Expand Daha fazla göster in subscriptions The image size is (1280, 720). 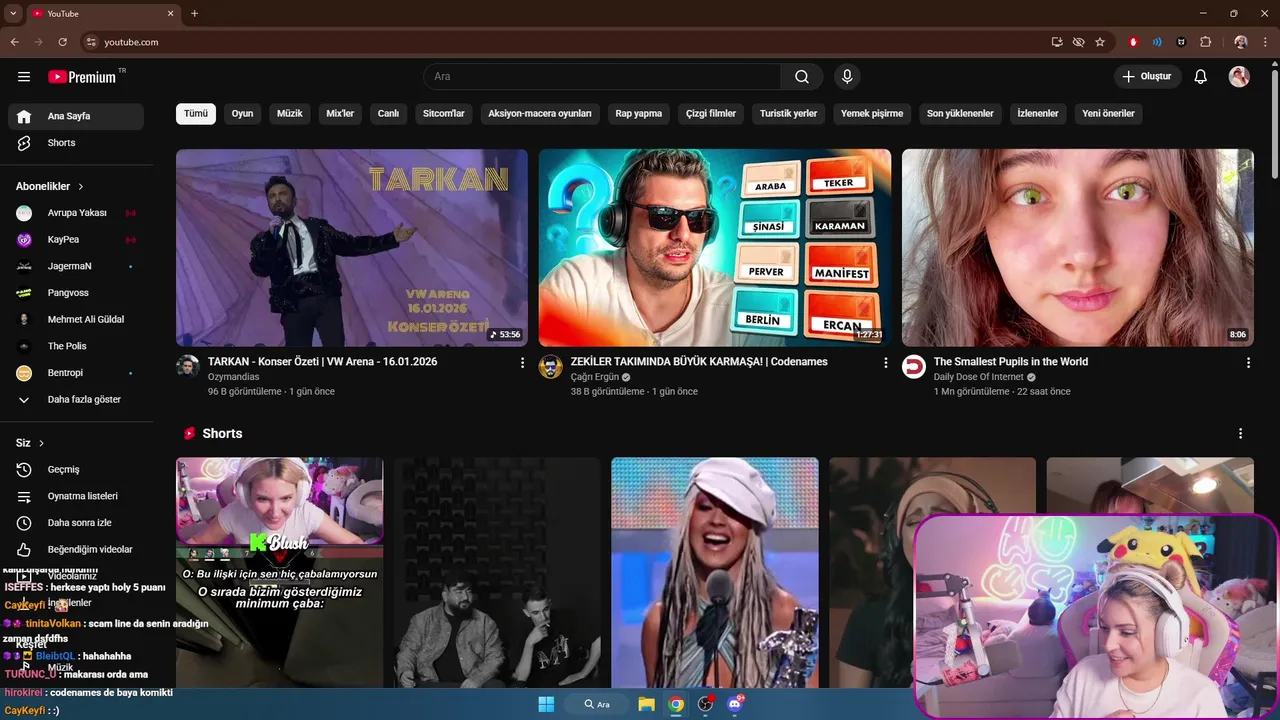click(76, 400)
